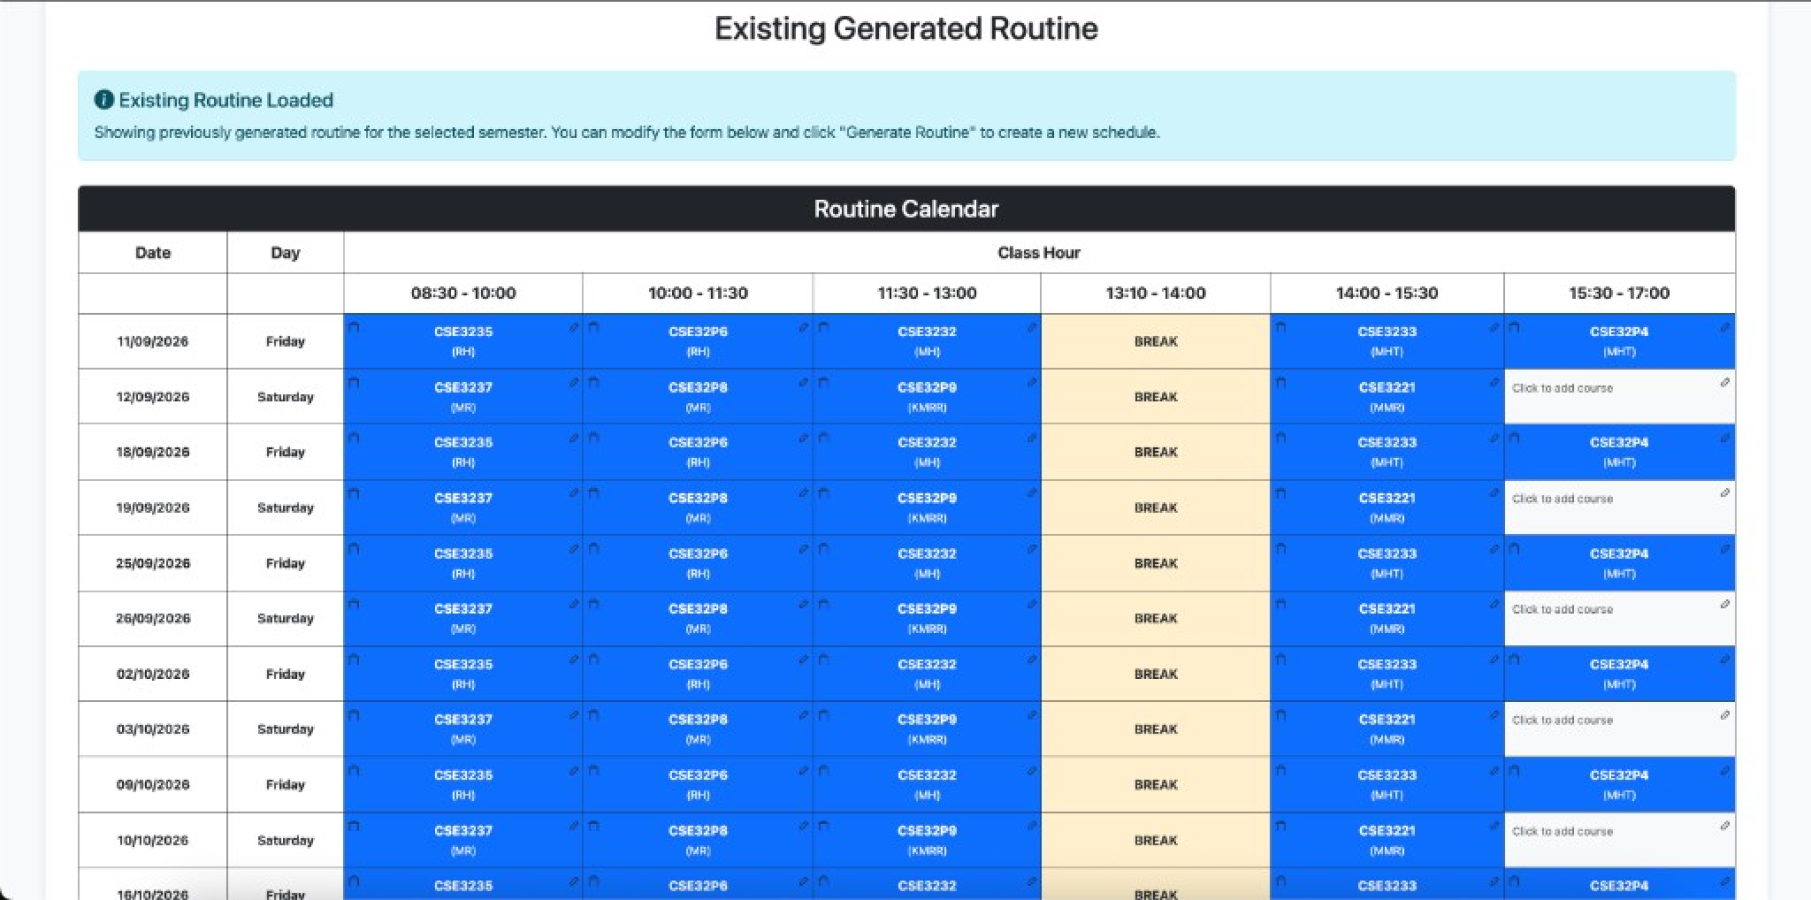
Task: Remove CSE3237 on 12/09/2026 using trash icon
Action: [354, 383]
